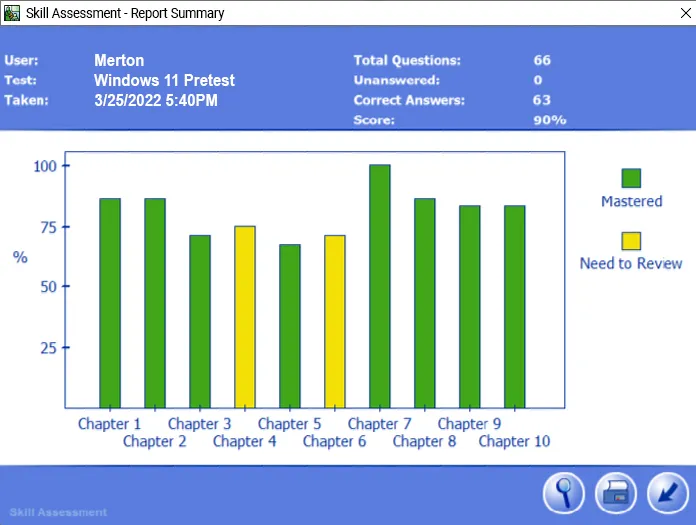Select the yellow Chapter 4 bar
Screen dimensions: 696x525
[x=245, y=317]
